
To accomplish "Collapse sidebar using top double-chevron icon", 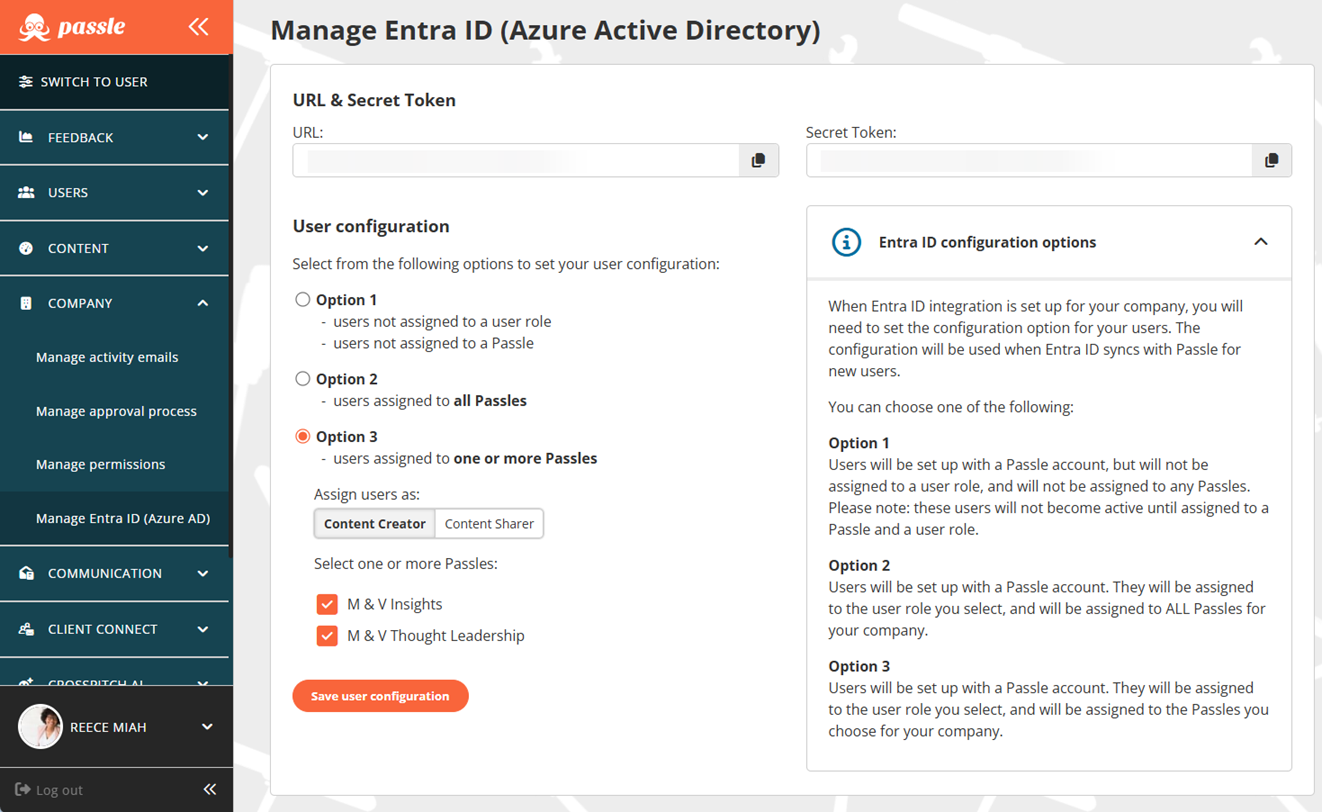I will point(199,27).
